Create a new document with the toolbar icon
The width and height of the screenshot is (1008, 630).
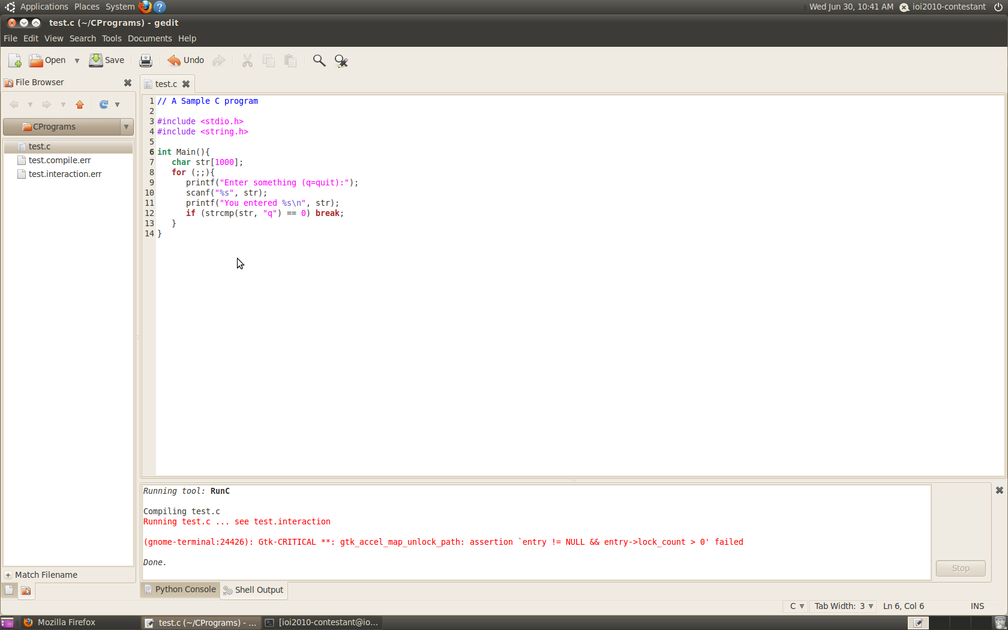[15, 60]
